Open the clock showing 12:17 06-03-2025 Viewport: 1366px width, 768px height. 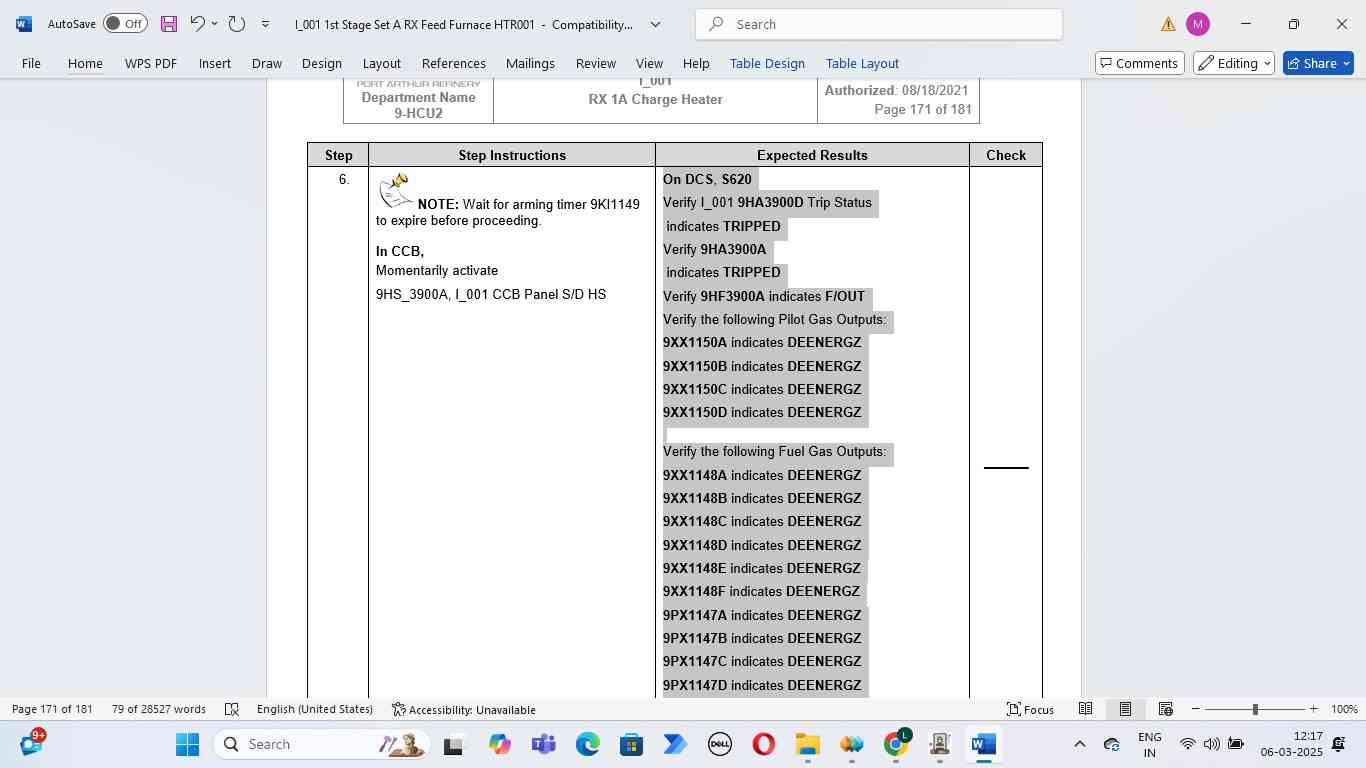point(1291,744)
